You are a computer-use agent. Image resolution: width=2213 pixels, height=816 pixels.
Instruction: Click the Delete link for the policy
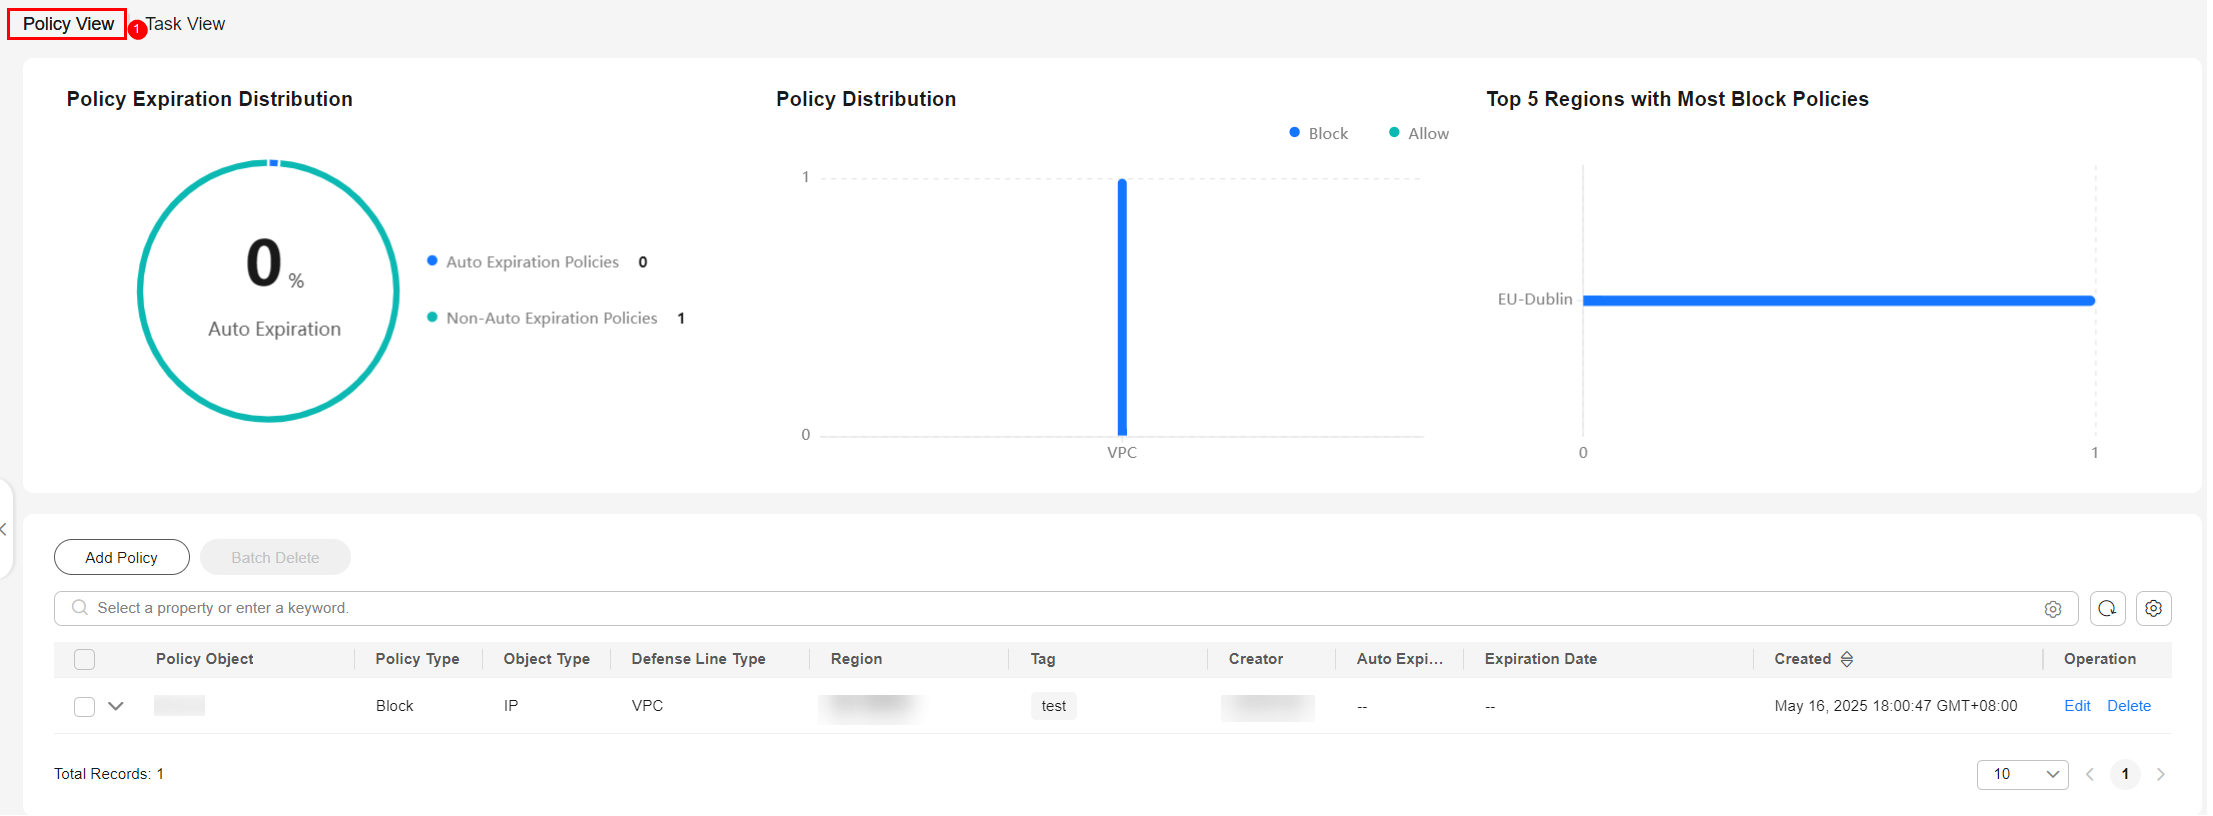(2128, 706)
